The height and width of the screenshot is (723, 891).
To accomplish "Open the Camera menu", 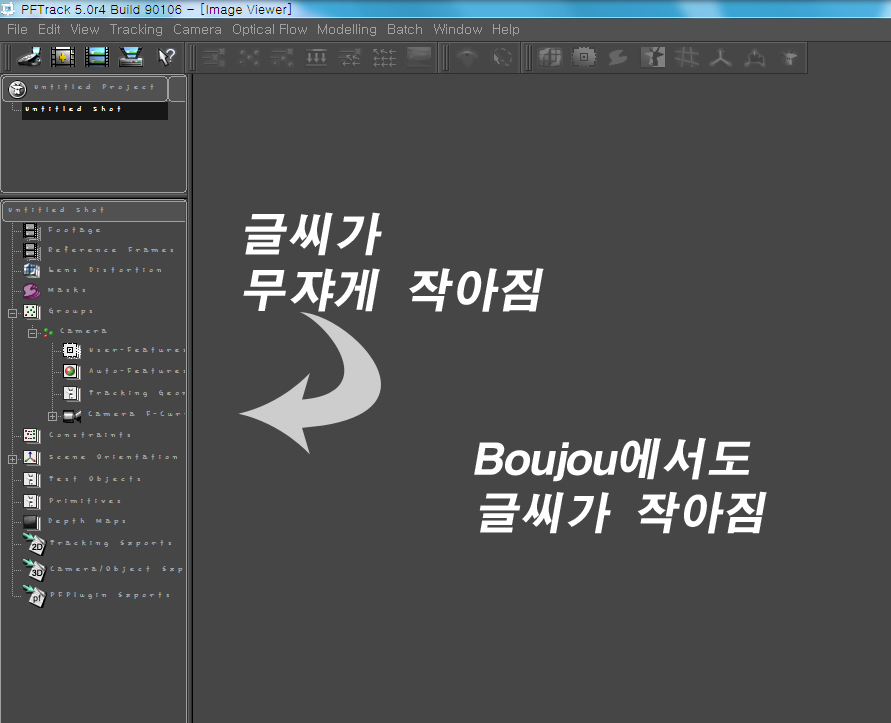I will coord(197,30).
